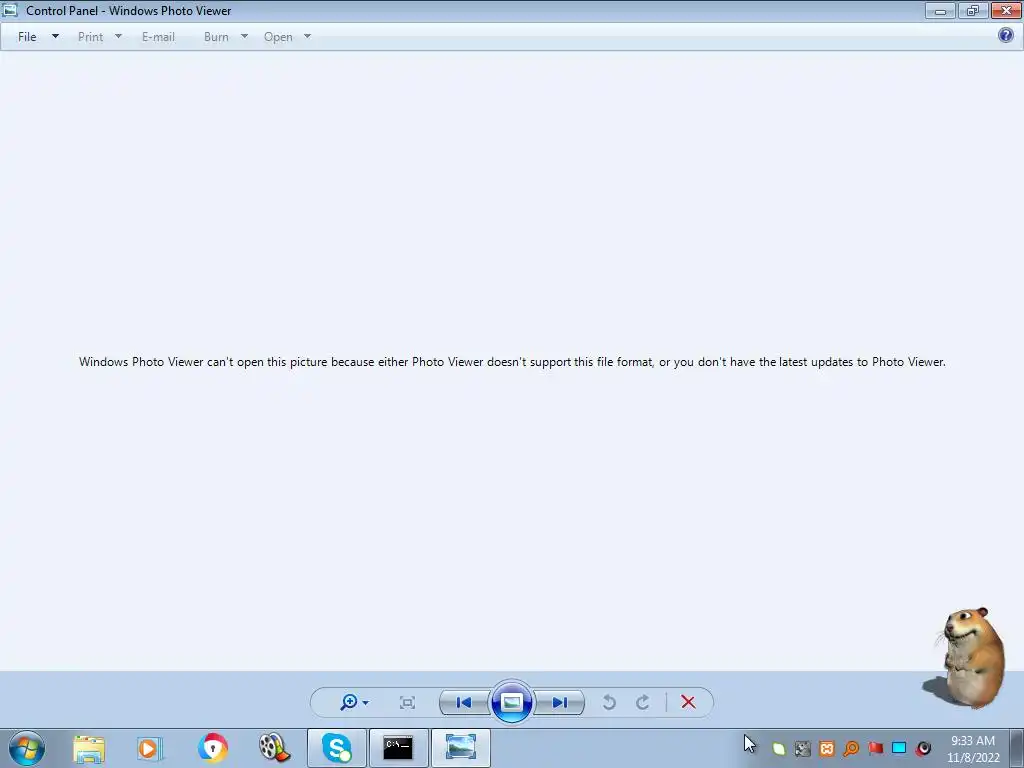Launch Windows Media Player from taskbar
This screenshot has height=768, width=1024.
click(149, 748)
